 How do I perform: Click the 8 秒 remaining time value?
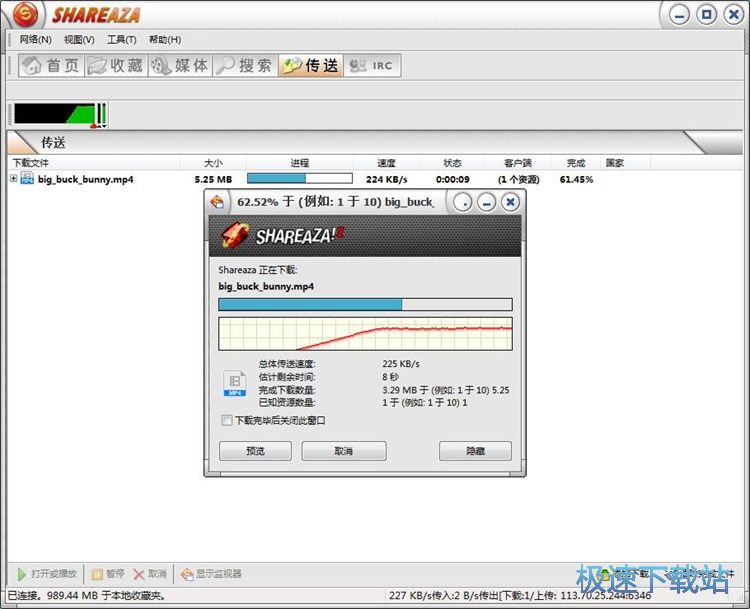[x=390, y=376]
